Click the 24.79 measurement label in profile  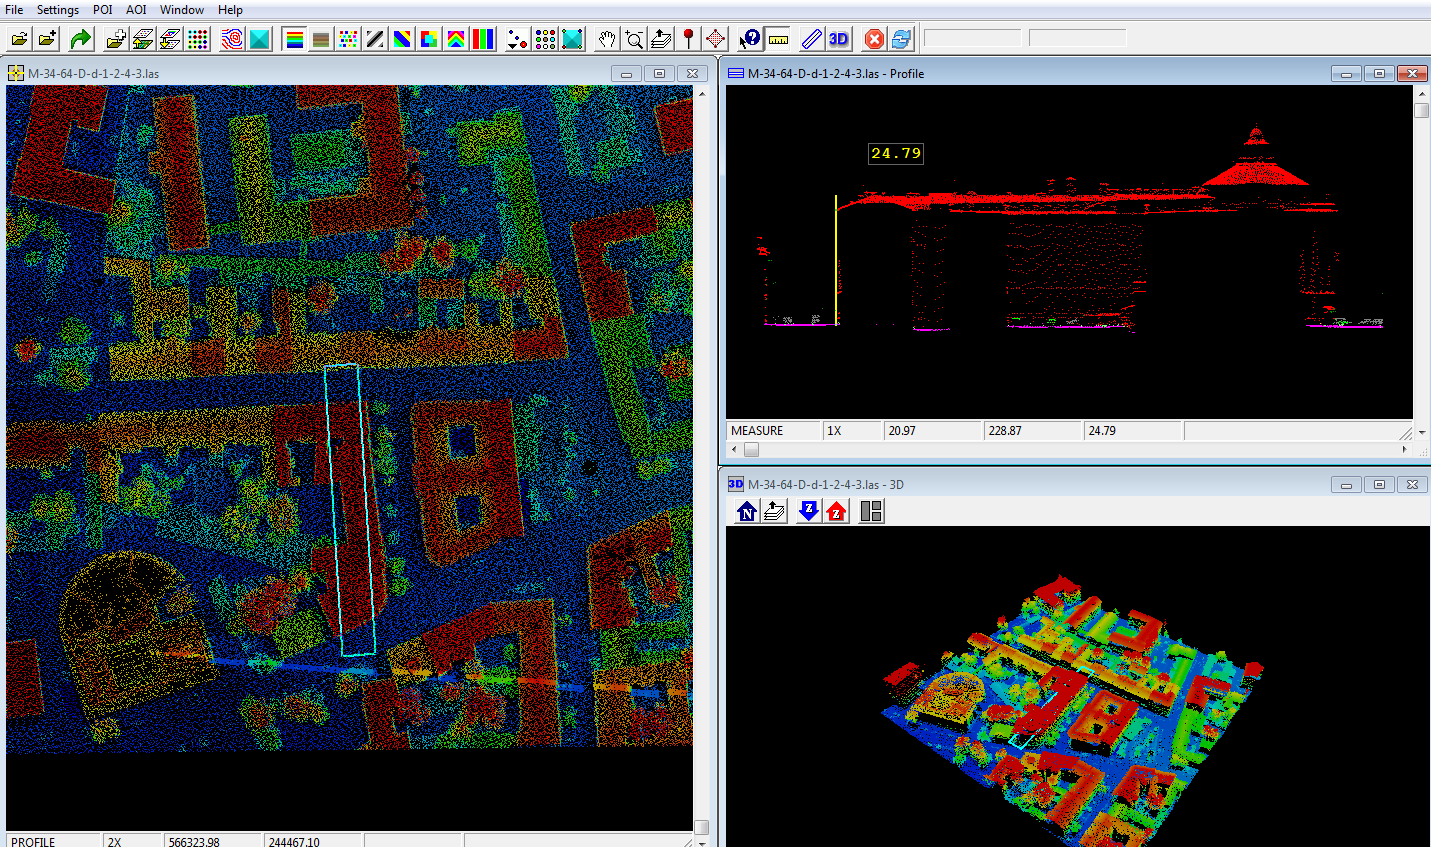click(896, 153)
